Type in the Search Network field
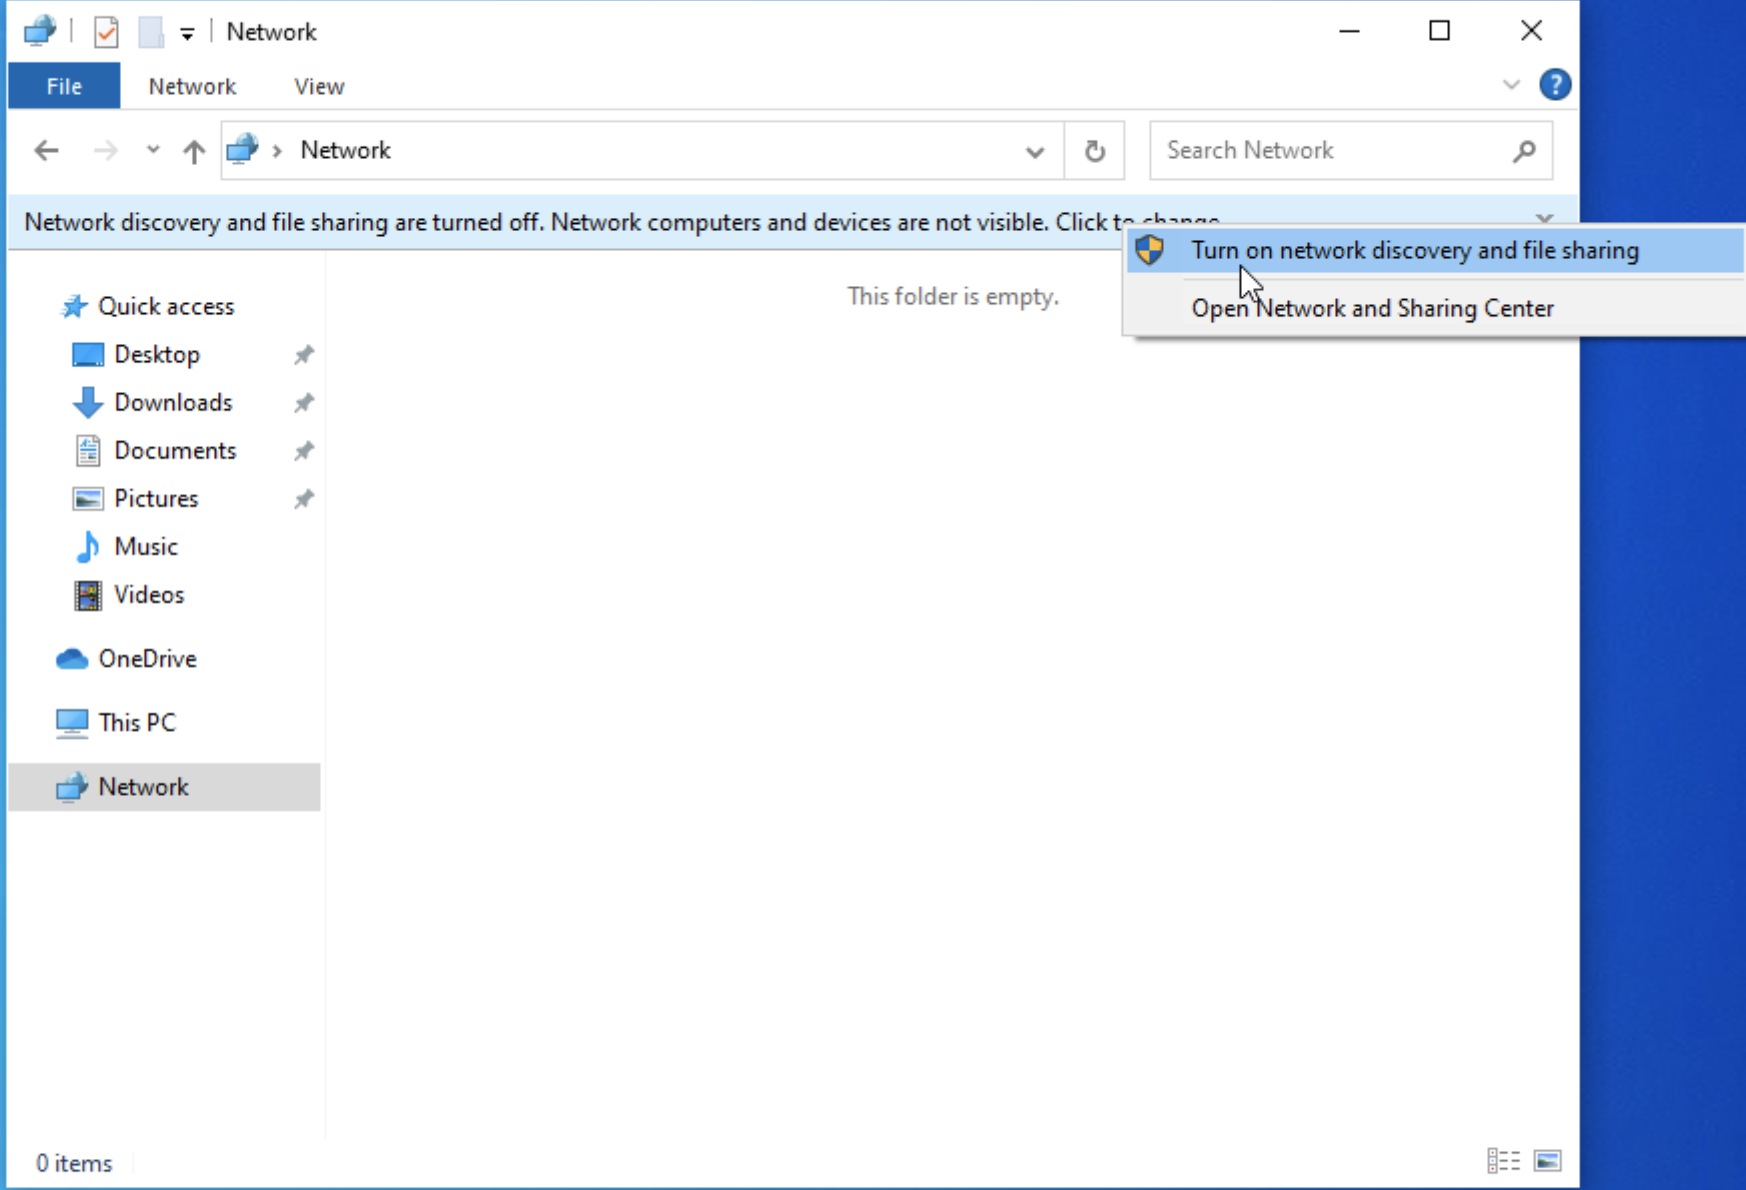 pos(1330,151)
